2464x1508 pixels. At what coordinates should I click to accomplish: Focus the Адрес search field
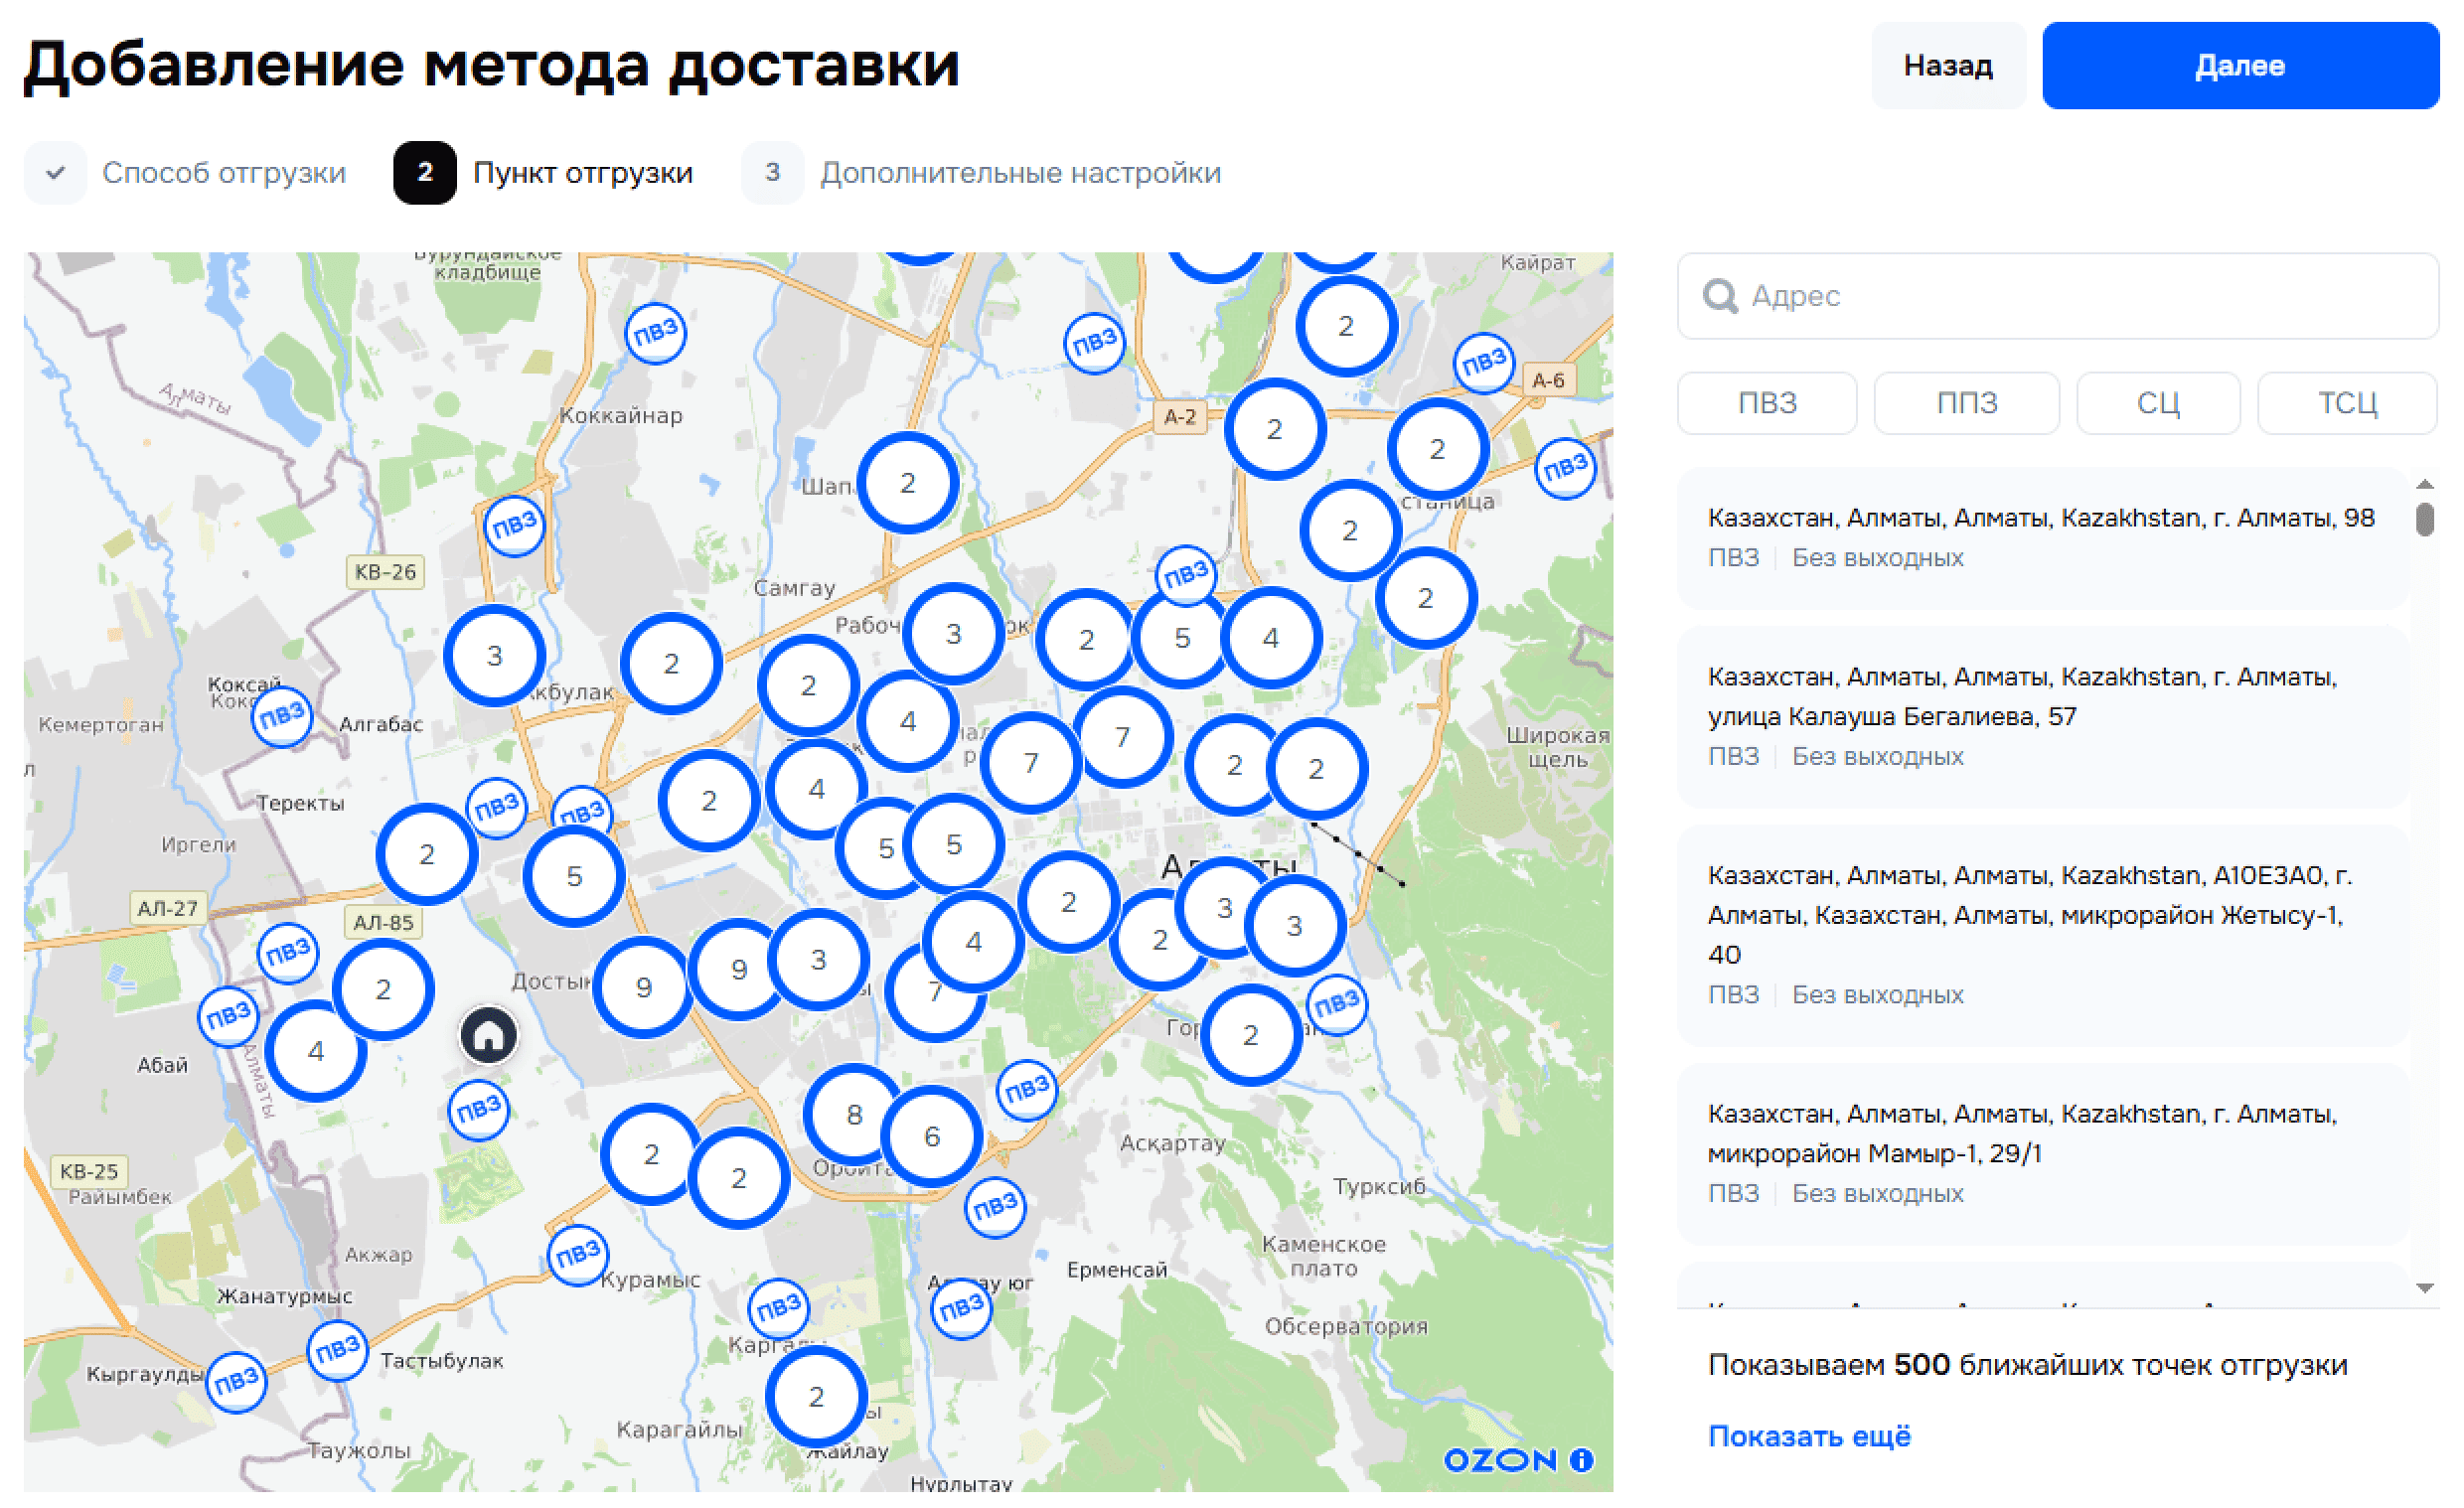2058,296
